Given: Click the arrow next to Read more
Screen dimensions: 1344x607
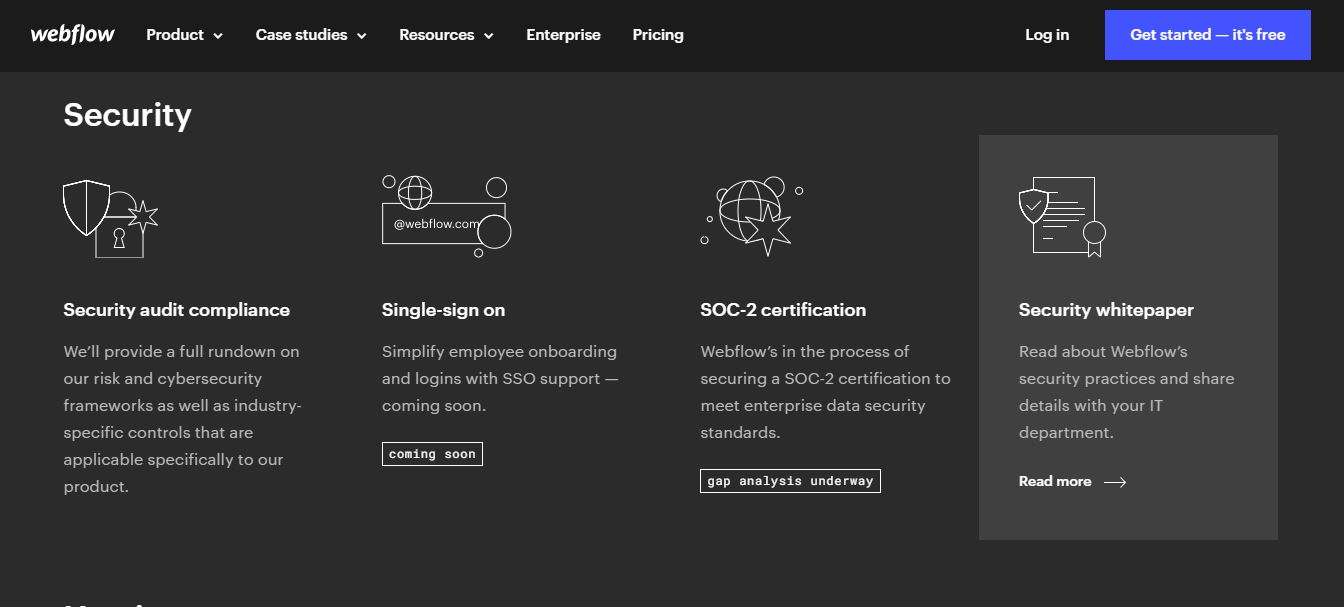Looking at the screenshot, I should point(1115,482).
